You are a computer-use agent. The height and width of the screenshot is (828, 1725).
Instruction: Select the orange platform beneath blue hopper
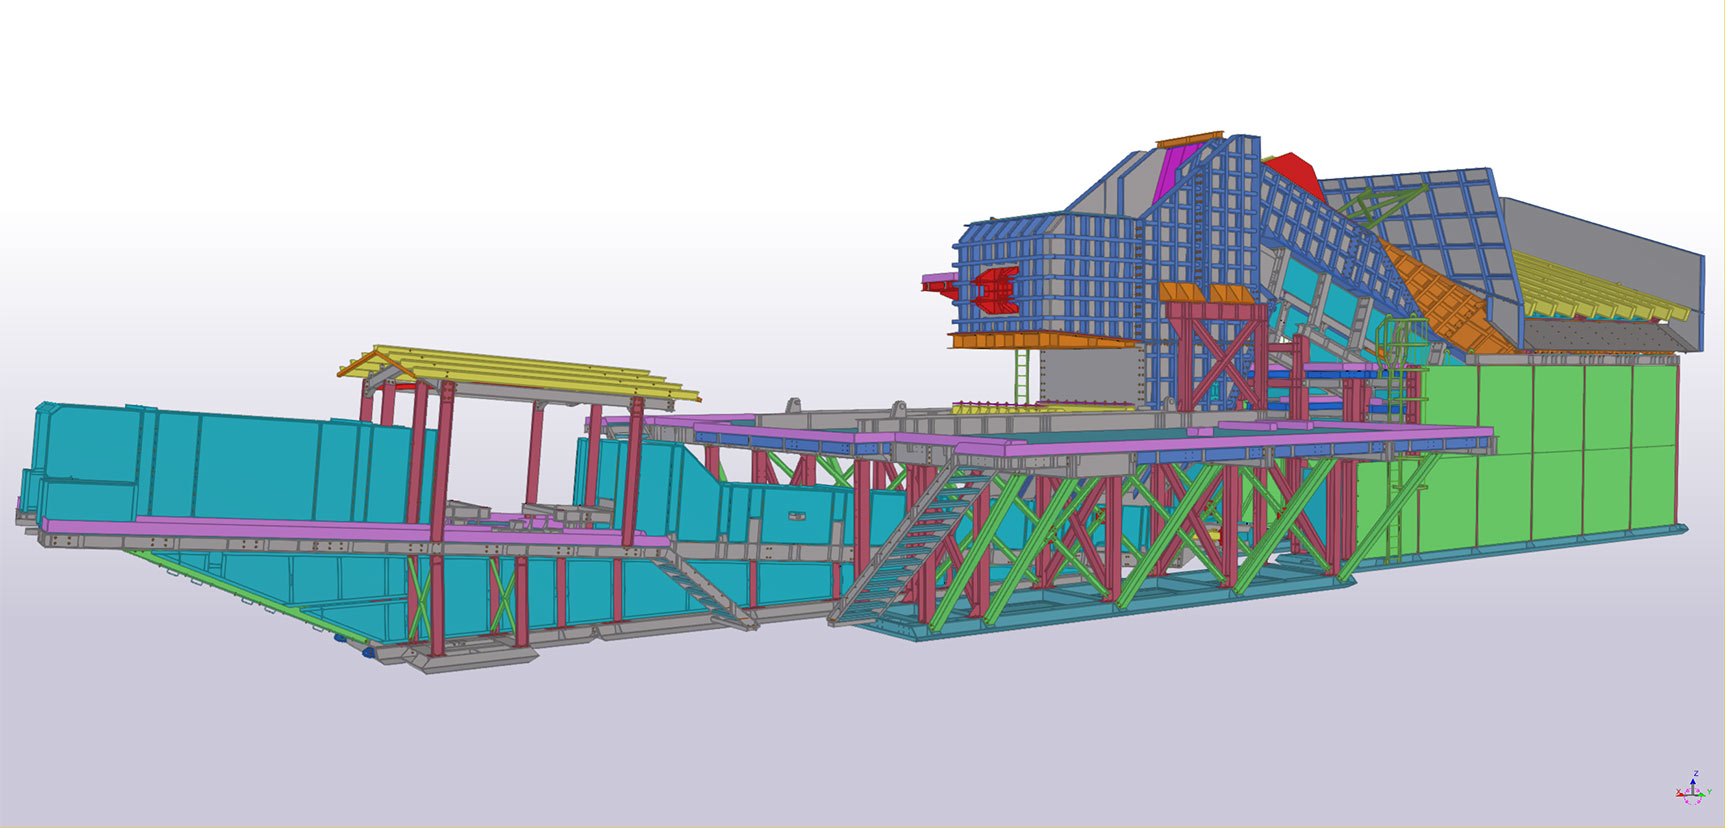[1040, 341]
